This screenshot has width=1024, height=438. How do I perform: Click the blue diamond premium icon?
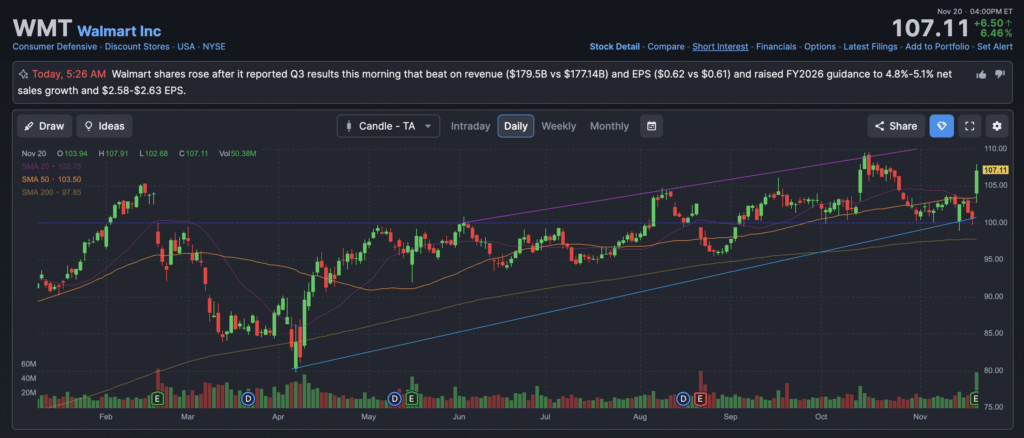pyautogui.click(x=941, y=126)
